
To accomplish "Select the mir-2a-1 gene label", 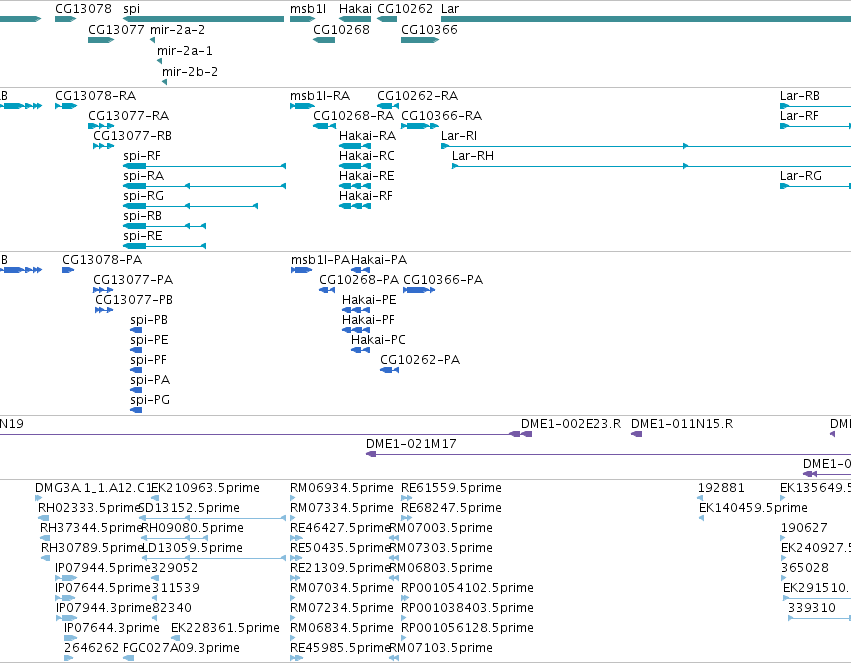I will coord(185,50).
